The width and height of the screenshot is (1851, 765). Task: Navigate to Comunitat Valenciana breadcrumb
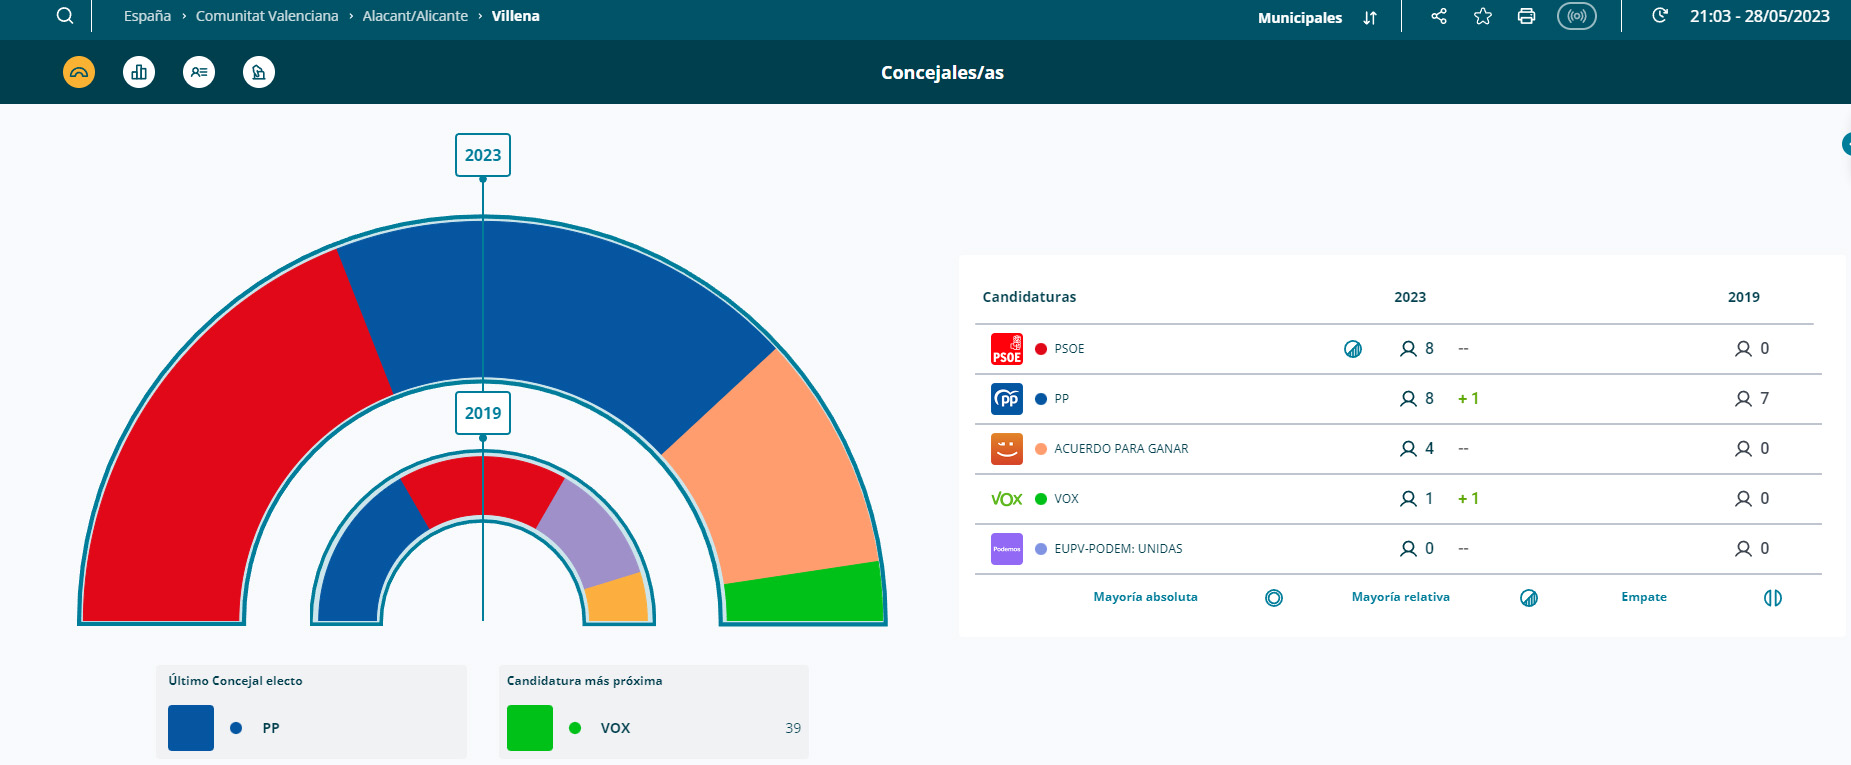pos(267,16)
